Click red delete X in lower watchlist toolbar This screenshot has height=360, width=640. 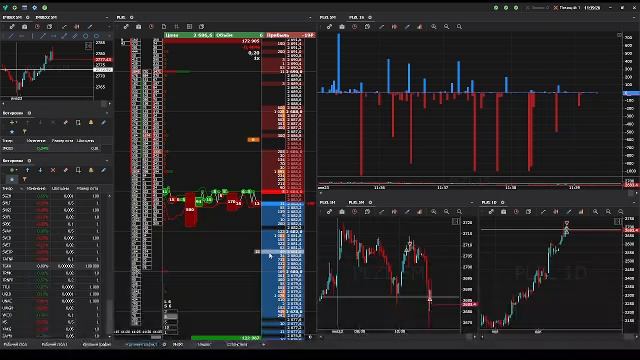click(53, 170)
